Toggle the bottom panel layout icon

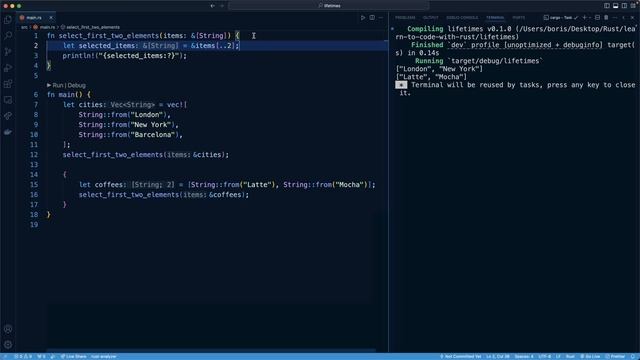tap(616, 6)
